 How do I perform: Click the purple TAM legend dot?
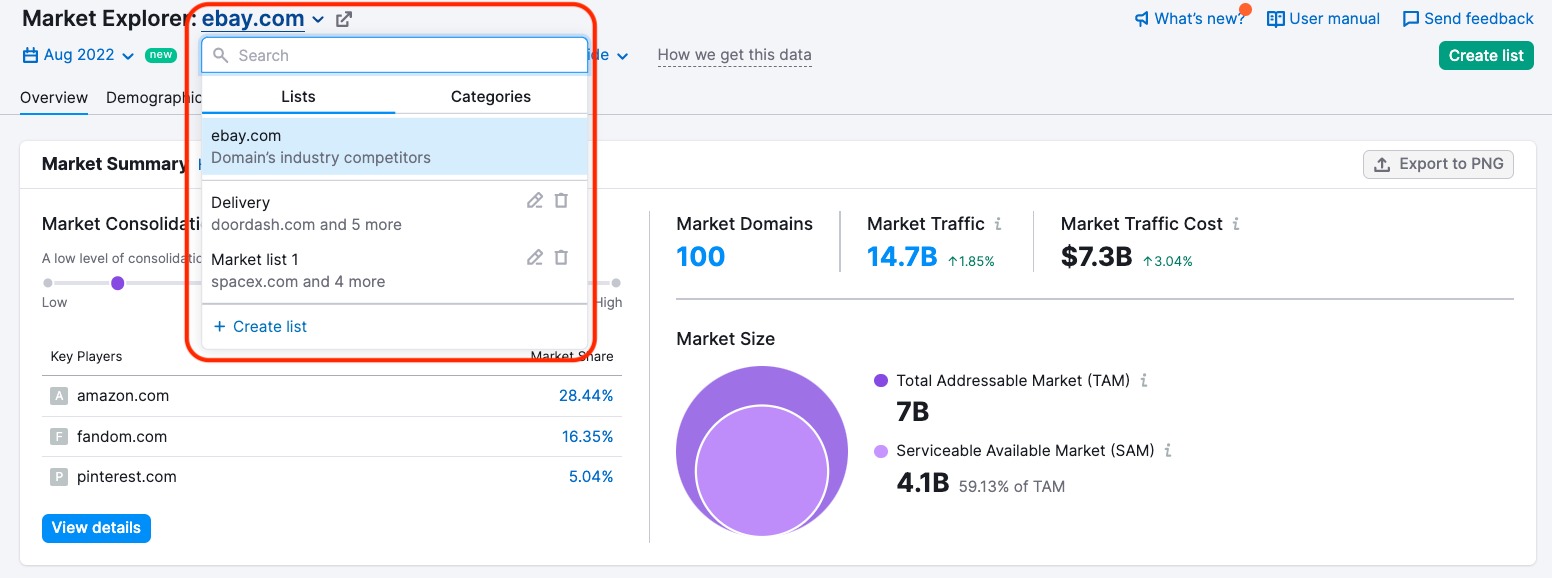[881, 380]
